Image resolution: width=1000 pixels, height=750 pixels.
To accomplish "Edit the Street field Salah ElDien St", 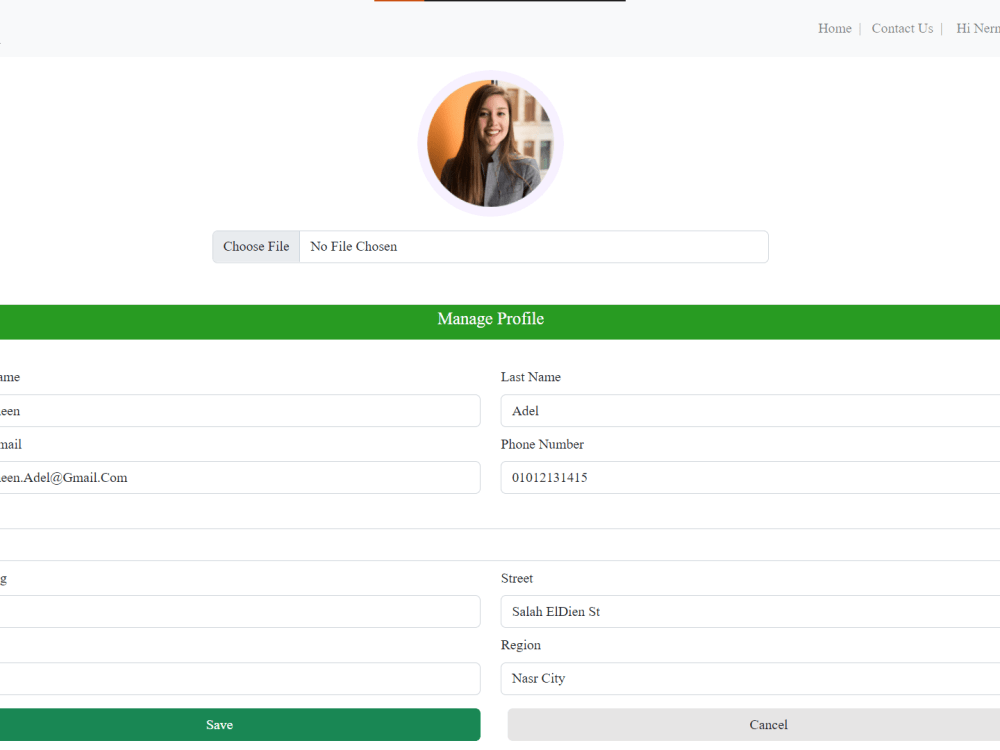I will coord(750,612).
